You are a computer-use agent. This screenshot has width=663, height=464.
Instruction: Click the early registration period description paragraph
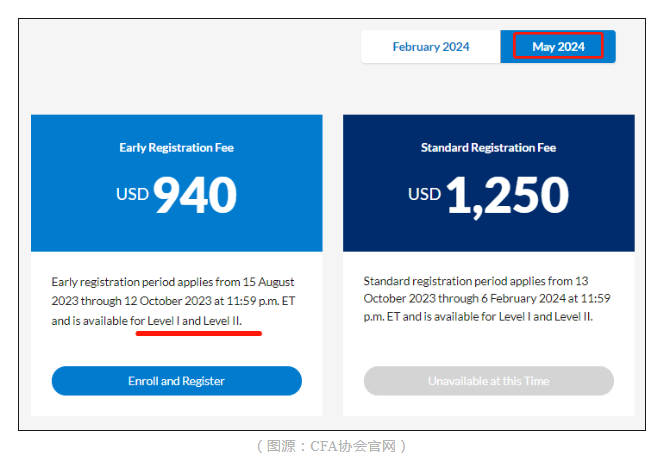pos(173,301)
